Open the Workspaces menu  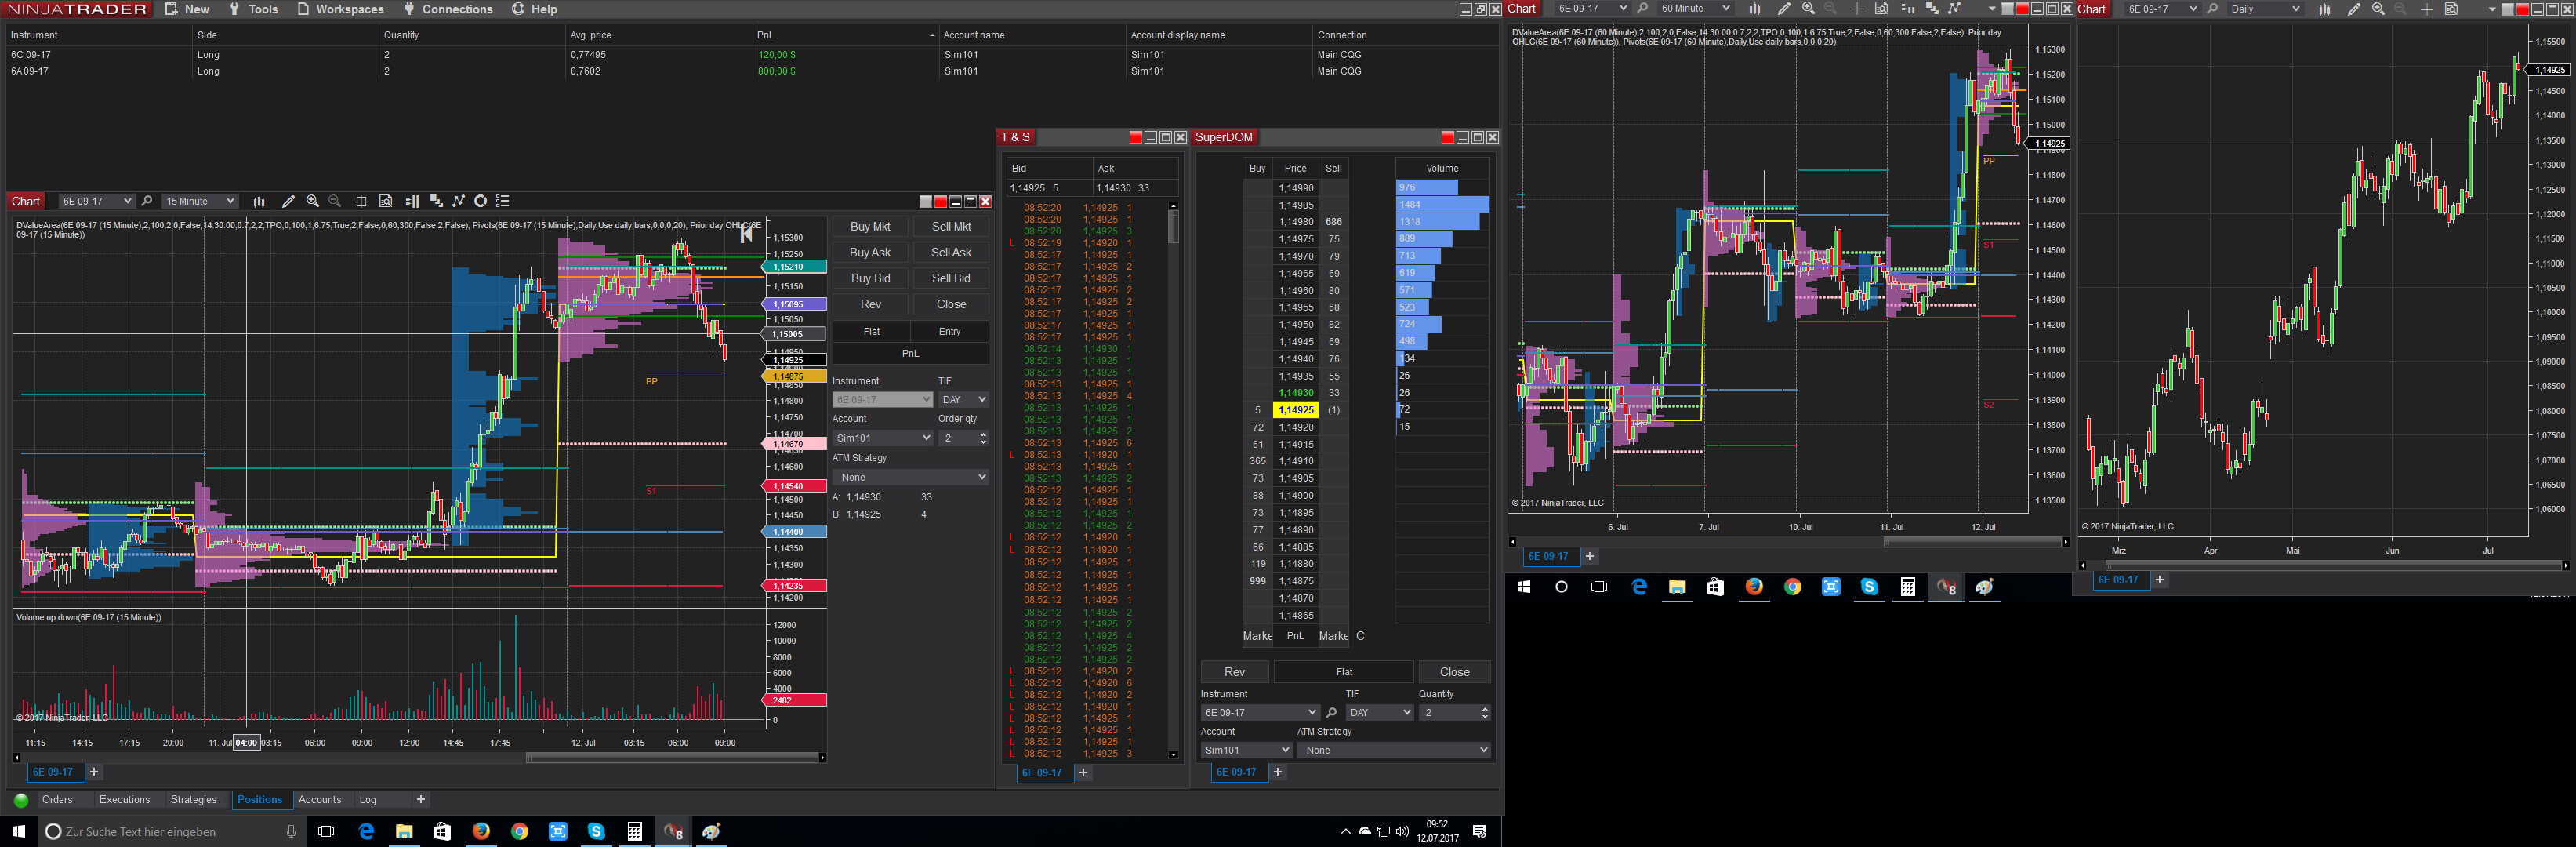[x=340, y=9]
